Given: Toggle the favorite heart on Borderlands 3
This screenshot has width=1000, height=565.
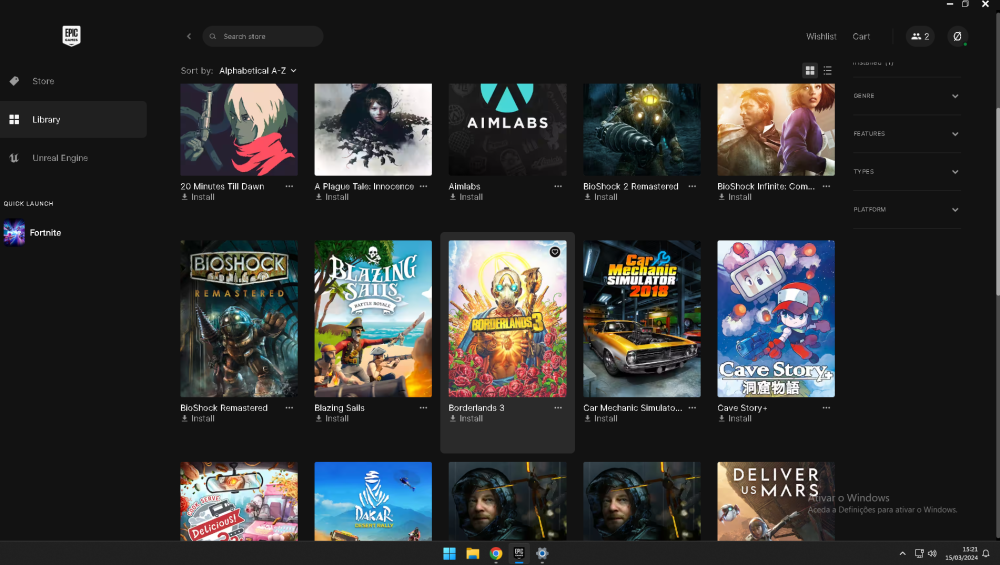Looking at the screenshot, I should [x=555, y=252].
